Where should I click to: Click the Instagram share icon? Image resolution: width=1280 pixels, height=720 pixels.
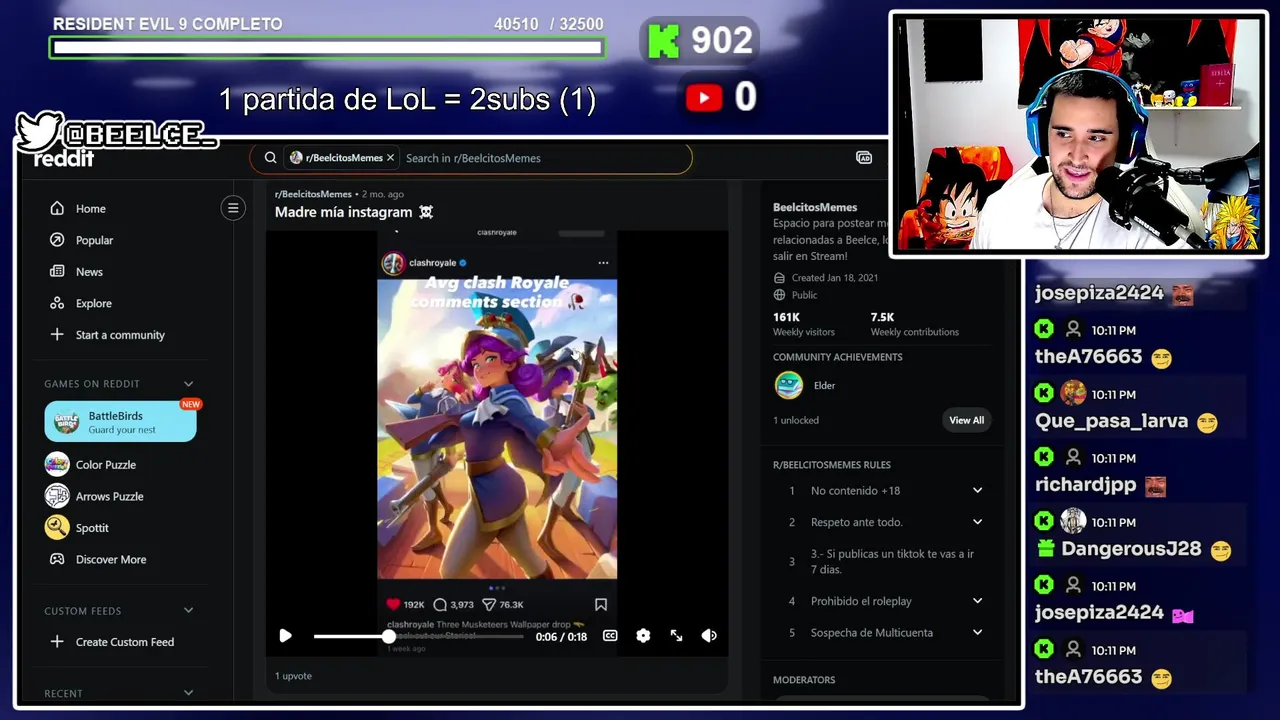[x=489, y=604]
